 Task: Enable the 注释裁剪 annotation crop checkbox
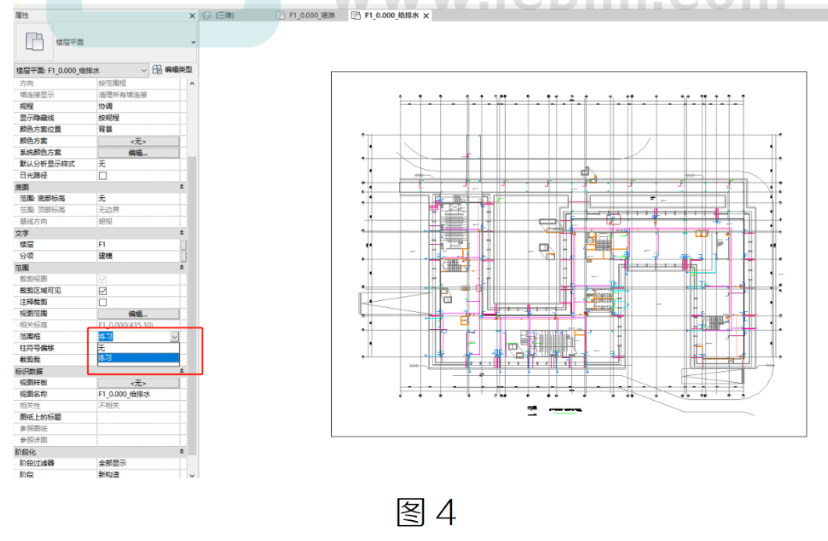click(x=103, y=302)
